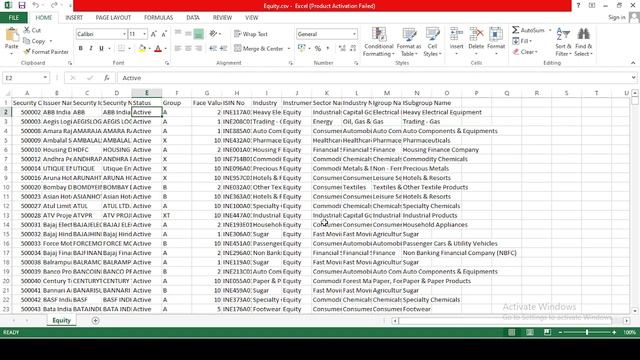Click the Increase Indent icon
640x360 pixels.
(x=223, y=49)
